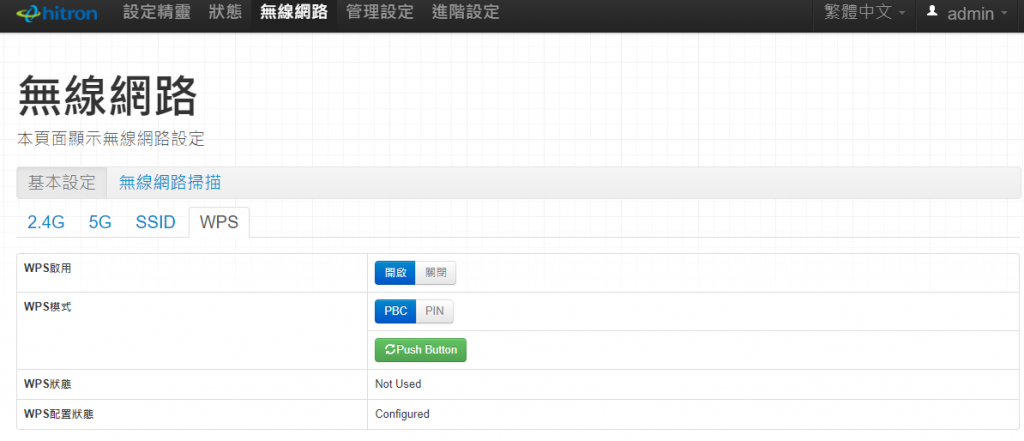1024x441 pixels.
Task: Switch to the 基本設定 section
Action: tap(62, 182)
